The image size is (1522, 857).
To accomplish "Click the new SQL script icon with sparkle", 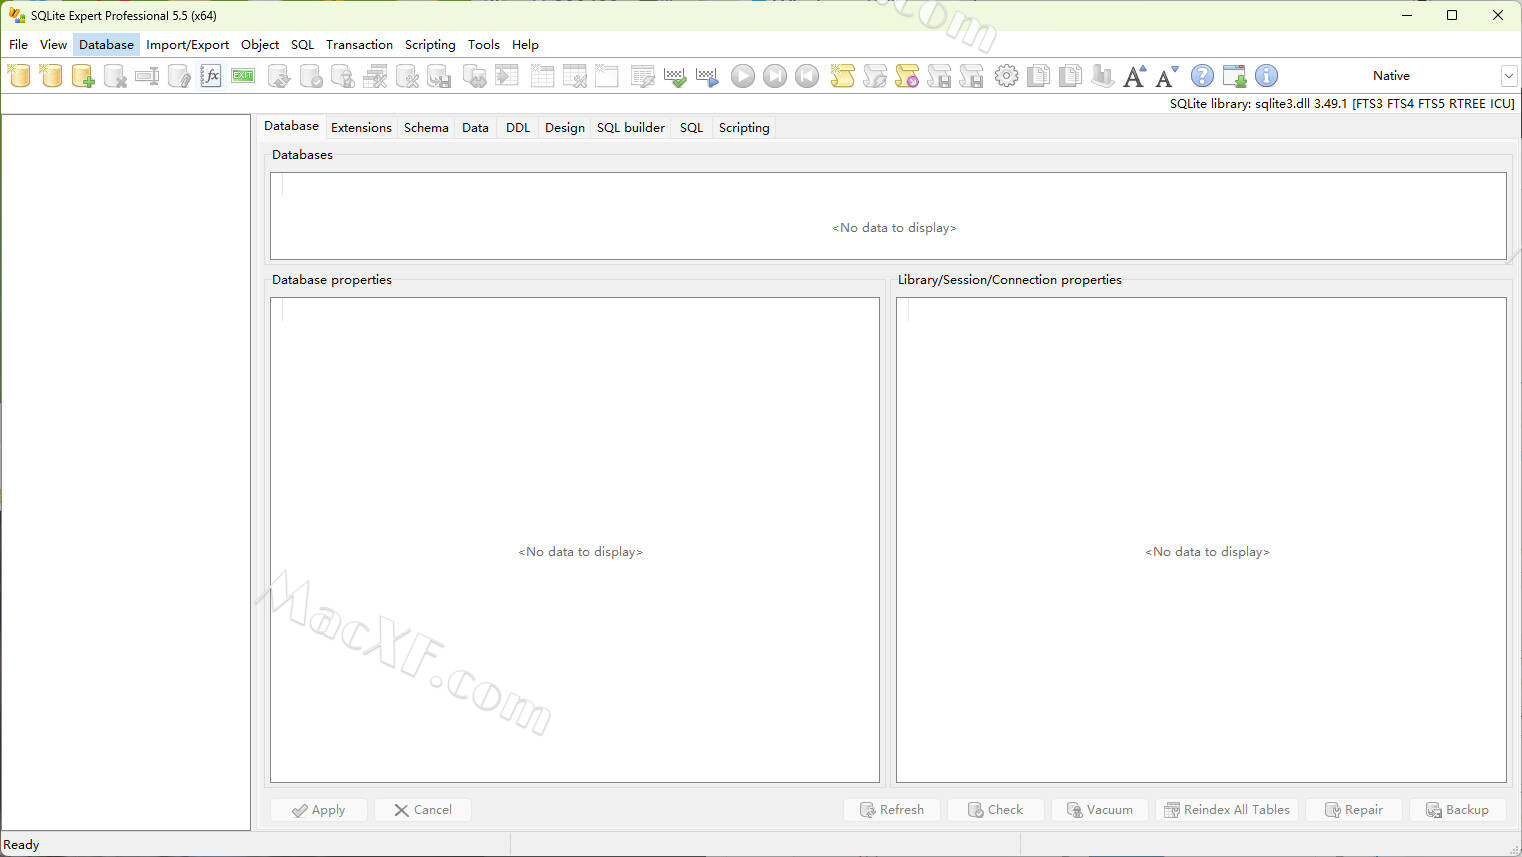I will [842, 76].
